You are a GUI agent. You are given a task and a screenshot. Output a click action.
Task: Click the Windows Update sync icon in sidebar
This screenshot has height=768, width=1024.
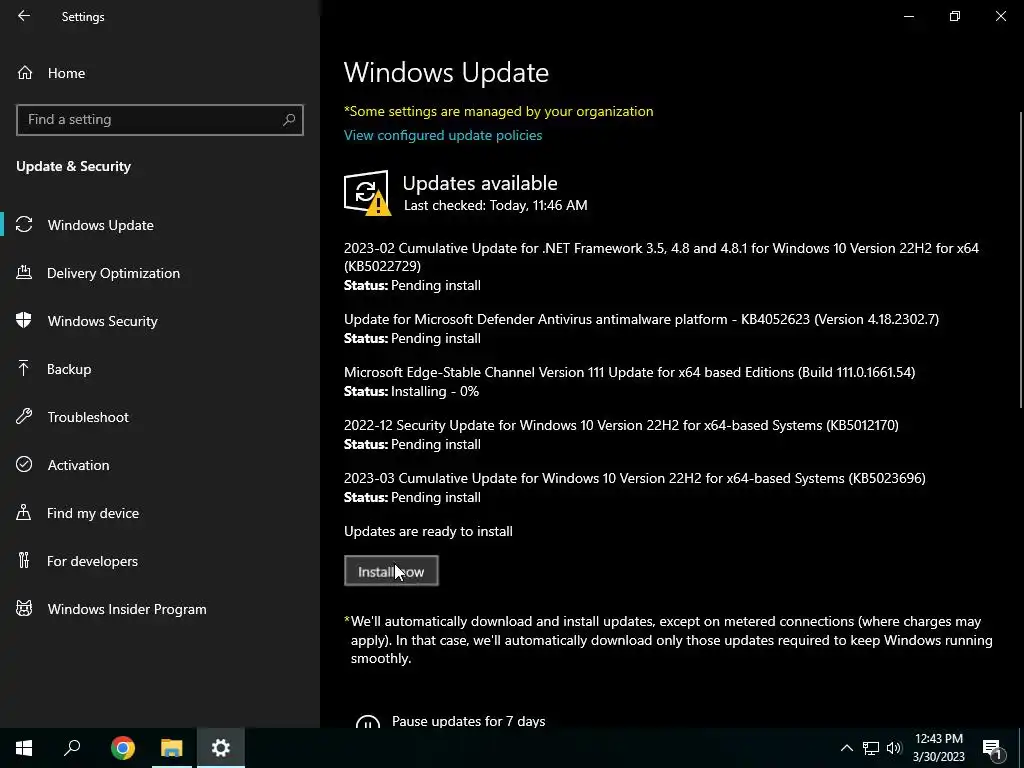pos(24,225)
